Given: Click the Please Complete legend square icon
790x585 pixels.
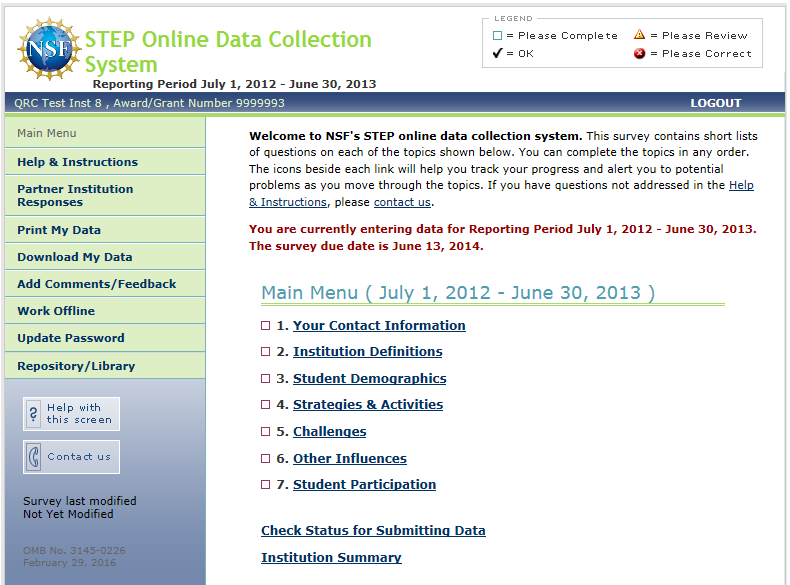Looking at the screenshot, I should [497, 35].
